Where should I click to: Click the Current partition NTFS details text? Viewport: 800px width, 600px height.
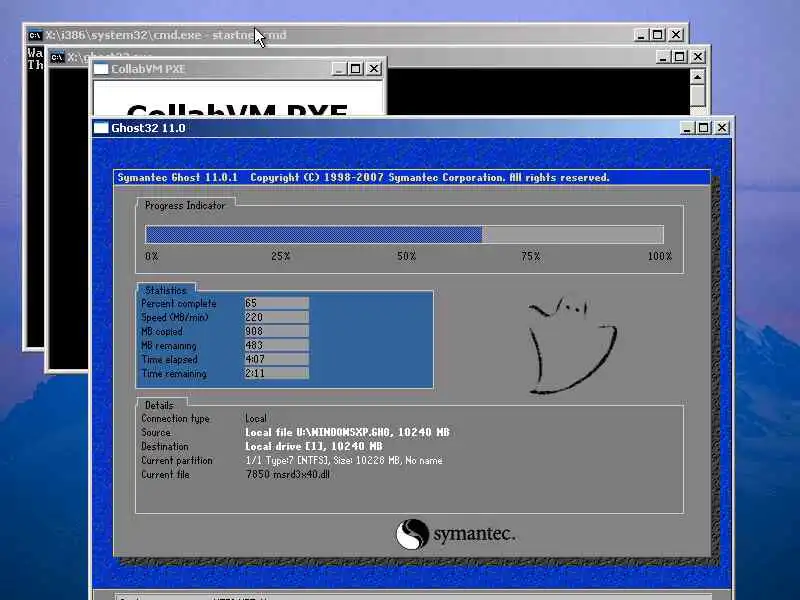point(344,460)
